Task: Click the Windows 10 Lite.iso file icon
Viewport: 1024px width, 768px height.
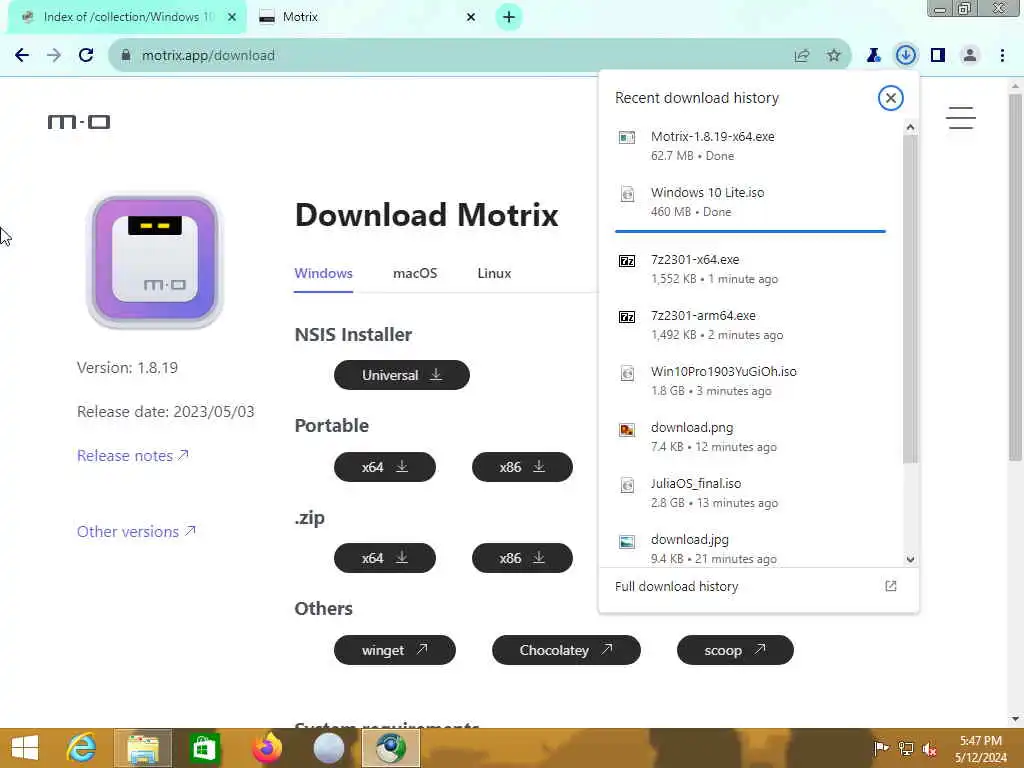Action: pyautogui.click(x=627, y=194)
